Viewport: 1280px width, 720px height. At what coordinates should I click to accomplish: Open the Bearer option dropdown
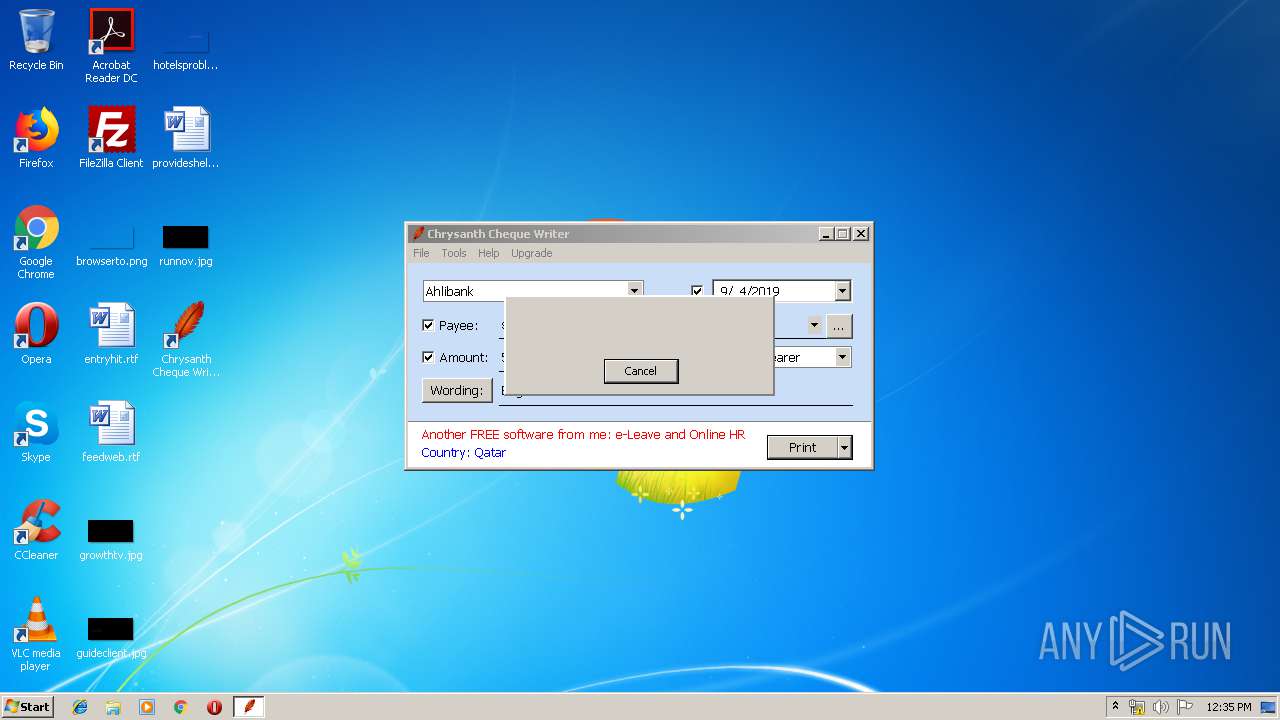coord(842,357)
